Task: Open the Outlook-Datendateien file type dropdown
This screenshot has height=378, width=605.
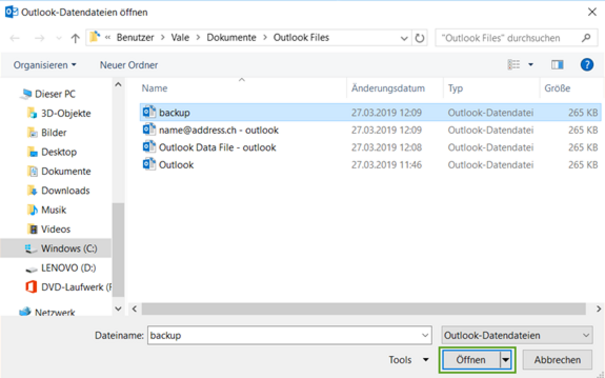Action: click(517, 335)
